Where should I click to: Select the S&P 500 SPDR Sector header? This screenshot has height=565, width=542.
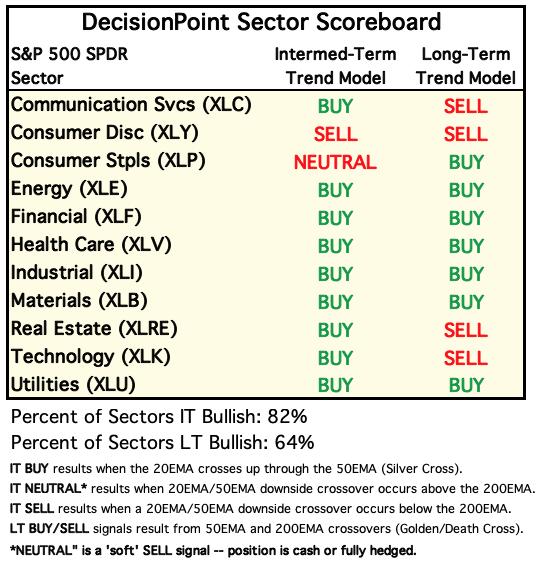click(x=70, y=66)
